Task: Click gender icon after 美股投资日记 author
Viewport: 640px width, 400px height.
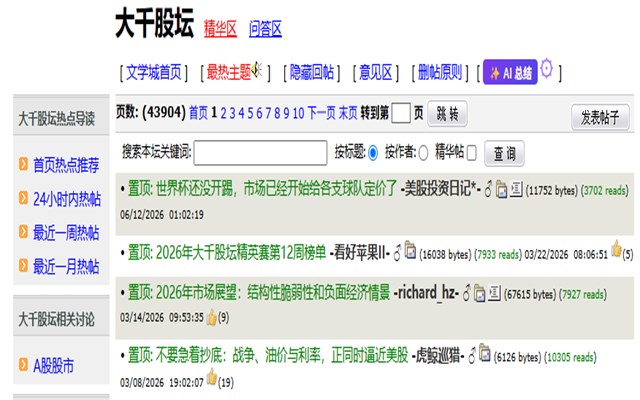Action: click(x=488, y=189)
